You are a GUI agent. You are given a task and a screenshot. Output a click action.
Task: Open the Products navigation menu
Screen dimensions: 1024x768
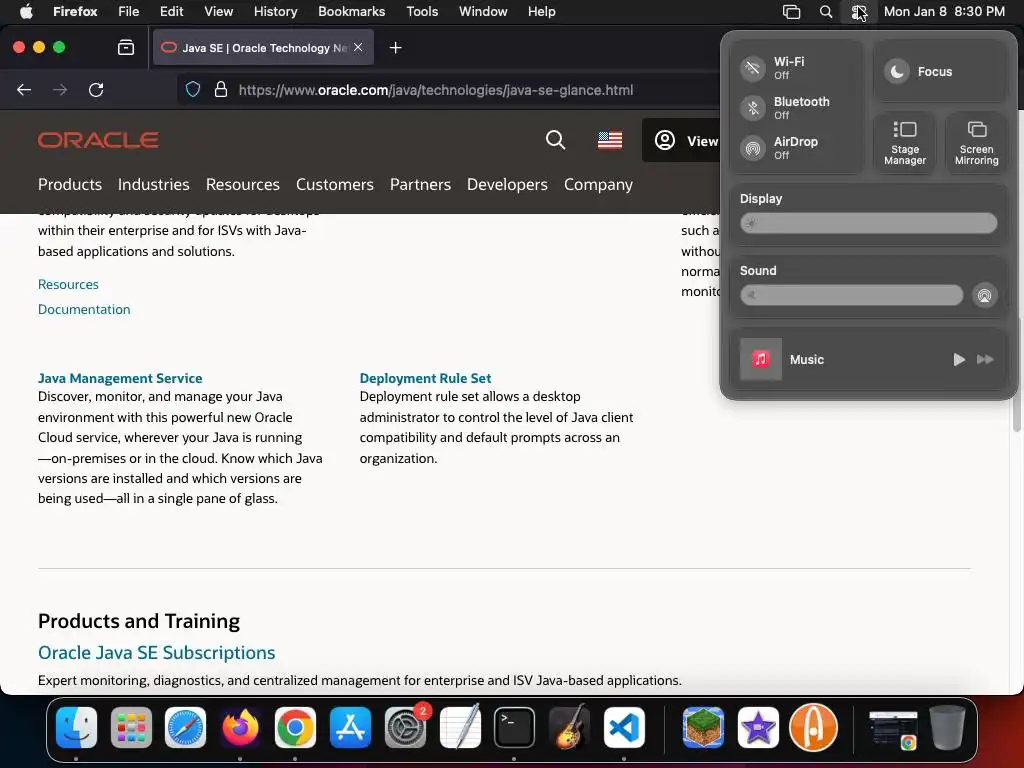click(70, 185)
